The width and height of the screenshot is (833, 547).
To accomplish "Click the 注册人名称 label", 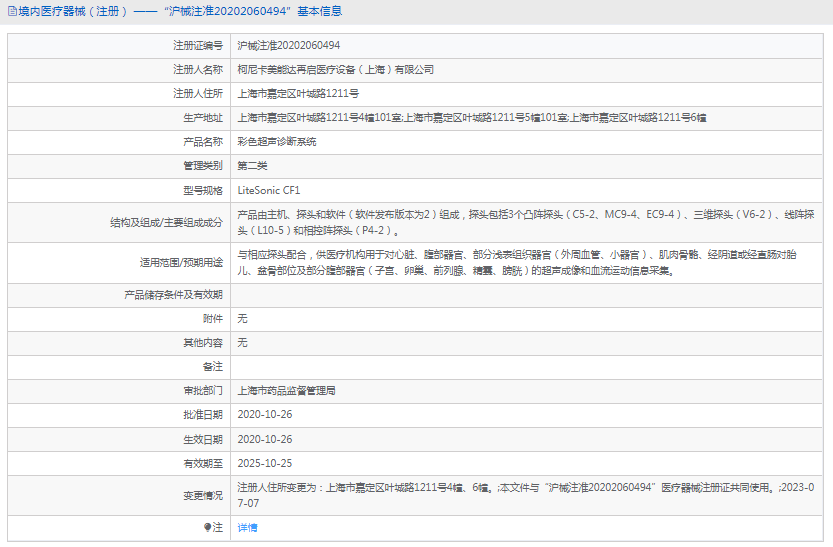I will click(198, 70).
